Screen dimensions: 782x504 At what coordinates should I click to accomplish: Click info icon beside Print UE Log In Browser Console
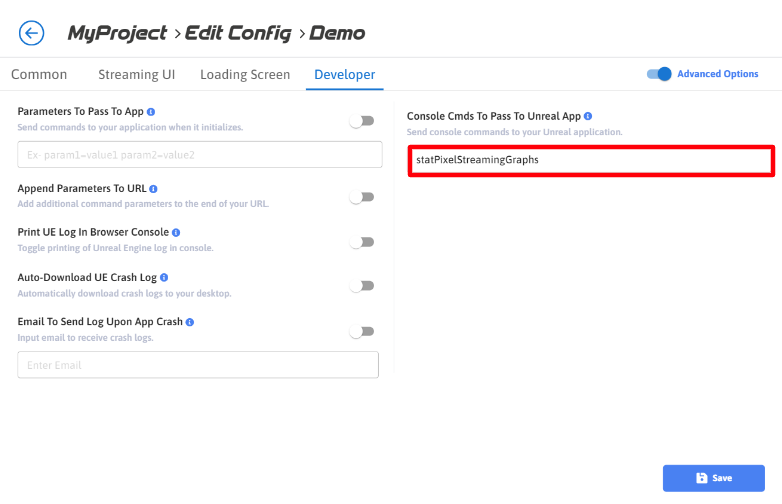(176, 232)
